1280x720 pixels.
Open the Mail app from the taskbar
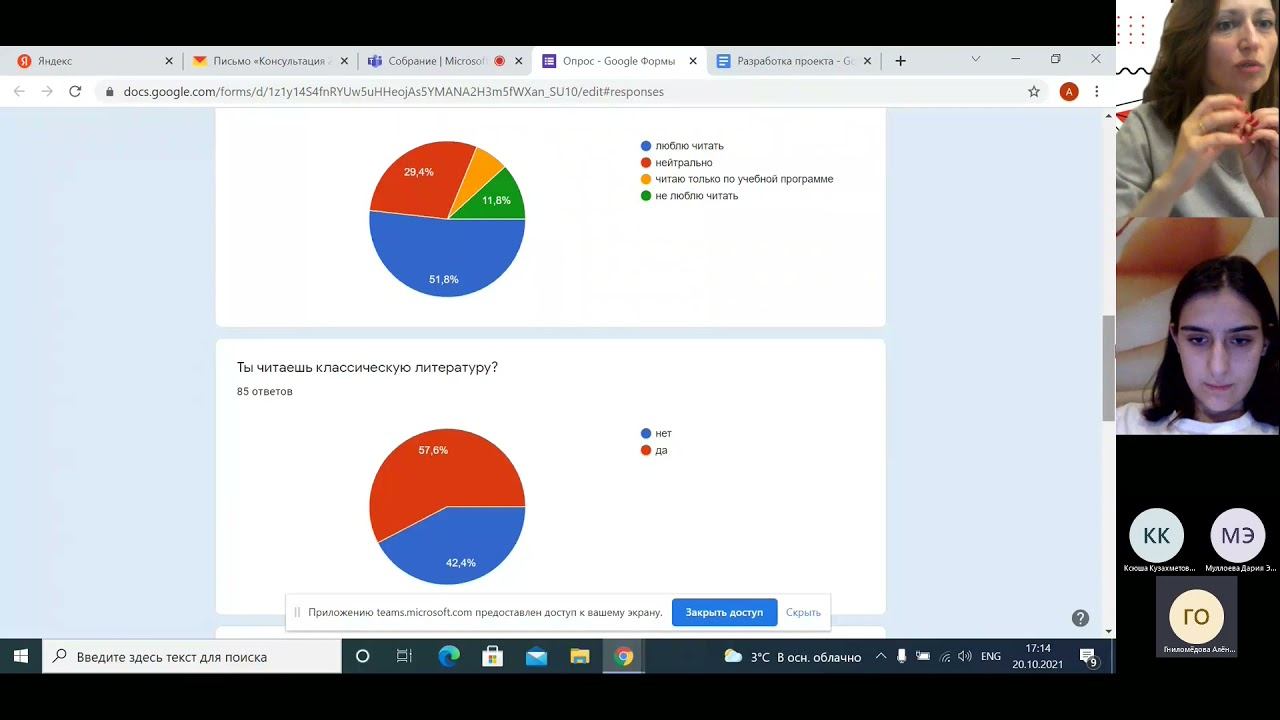point(536,657)
